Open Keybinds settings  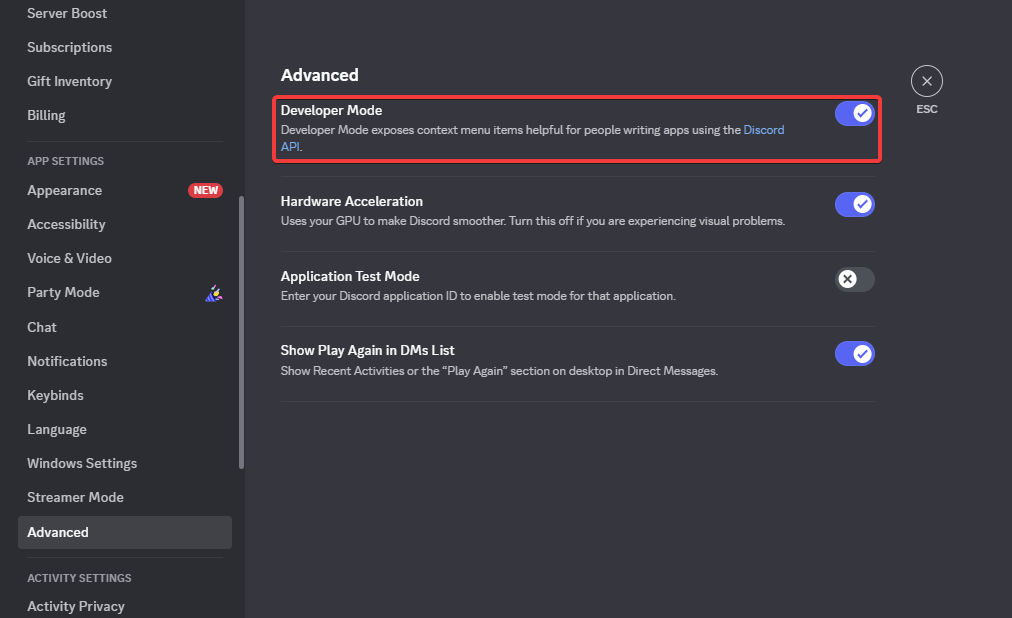[x=55, y=395]
